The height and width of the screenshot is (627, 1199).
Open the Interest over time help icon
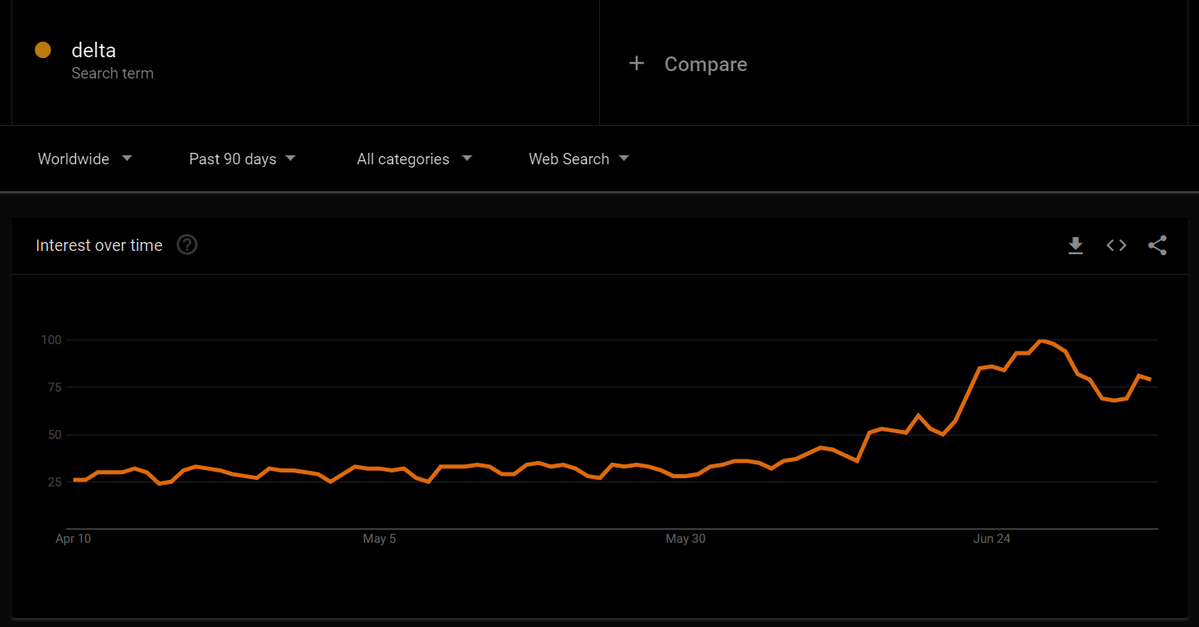click(187, 245)
